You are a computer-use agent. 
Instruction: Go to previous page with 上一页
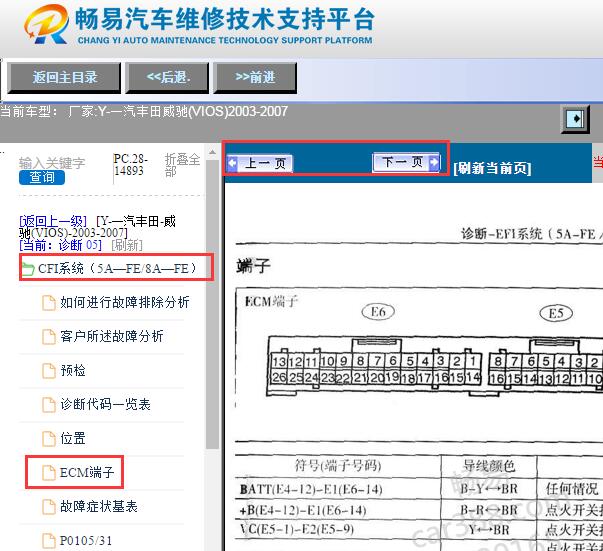coord(260,163)
